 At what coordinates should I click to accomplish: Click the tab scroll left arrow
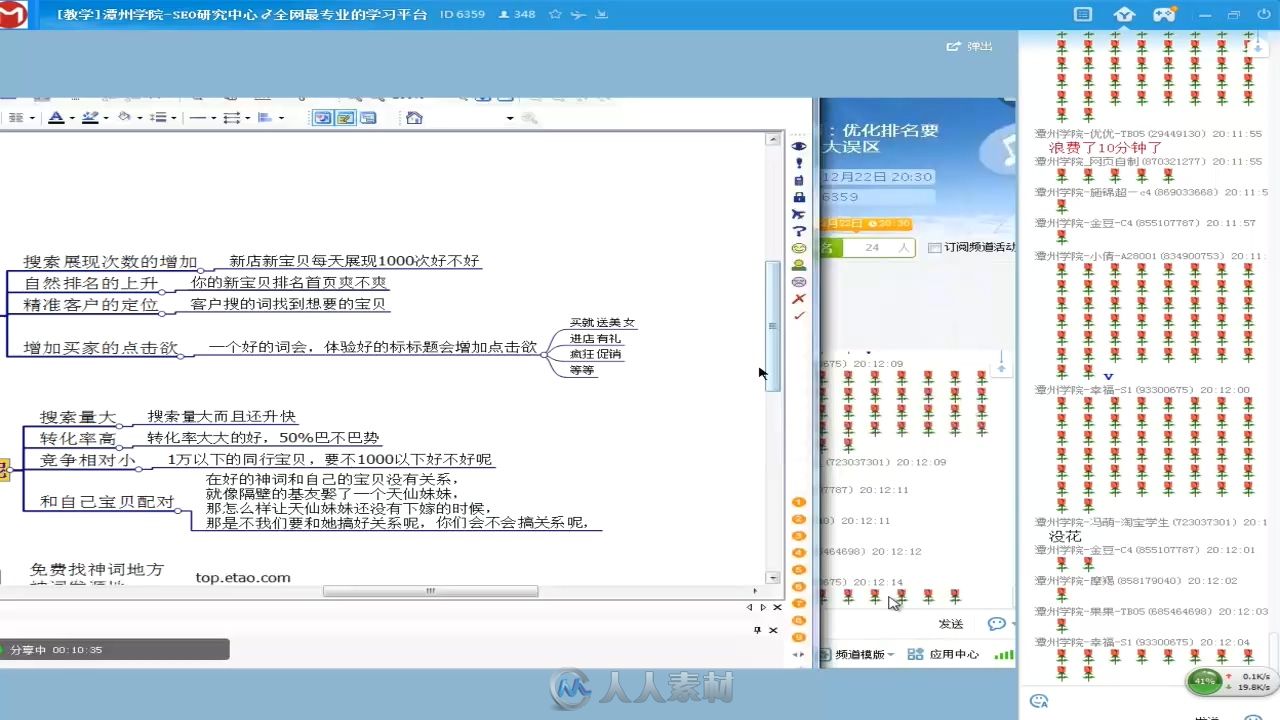point(749,607)
